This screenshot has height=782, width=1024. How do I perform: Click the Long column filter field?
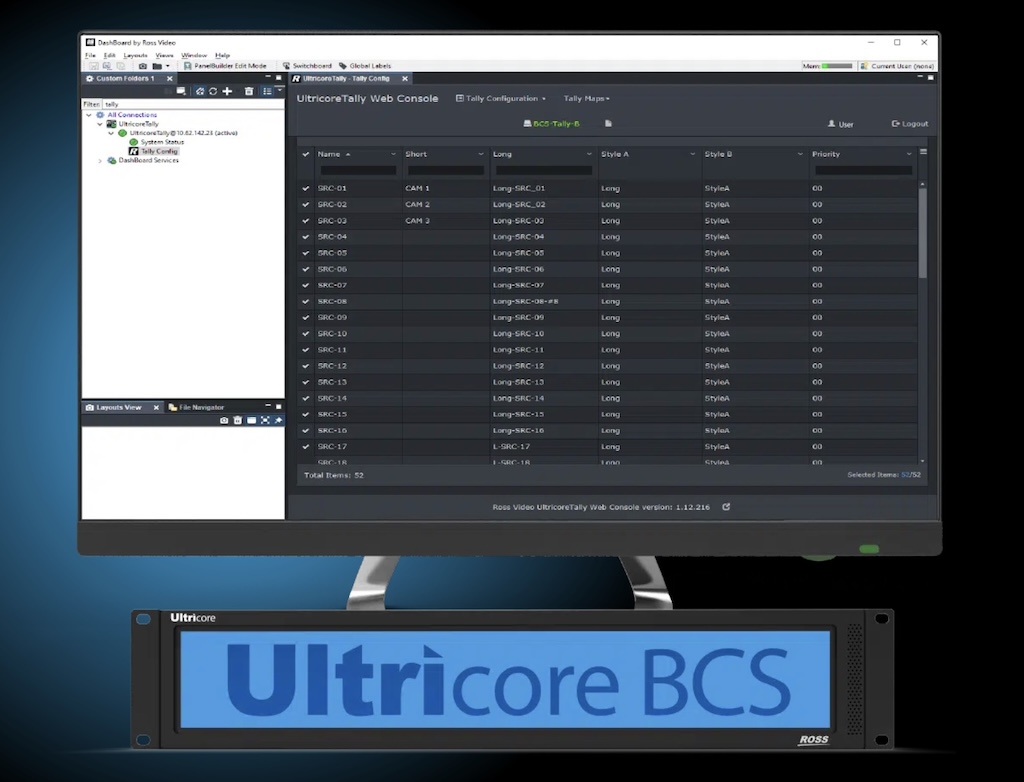[x=544, y=171]
